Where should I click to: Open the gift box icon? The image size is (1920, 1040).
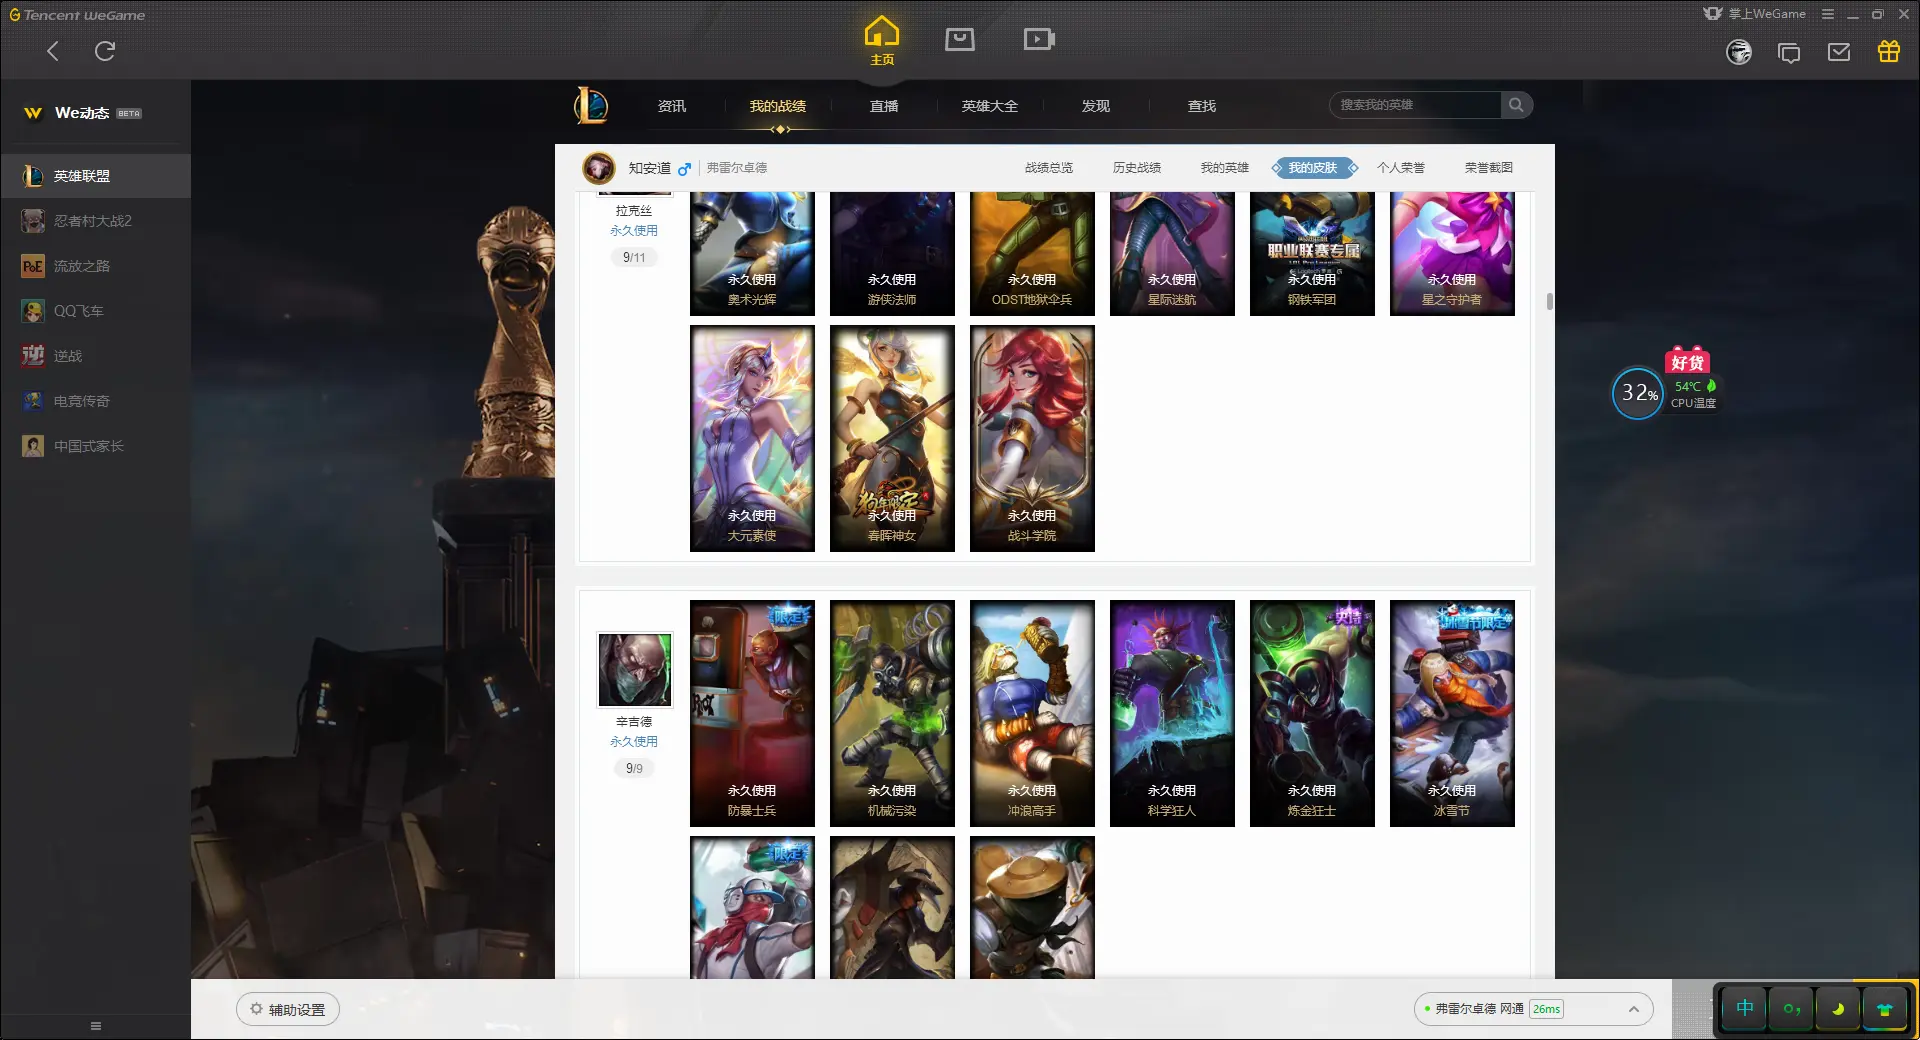[1889, 51]
